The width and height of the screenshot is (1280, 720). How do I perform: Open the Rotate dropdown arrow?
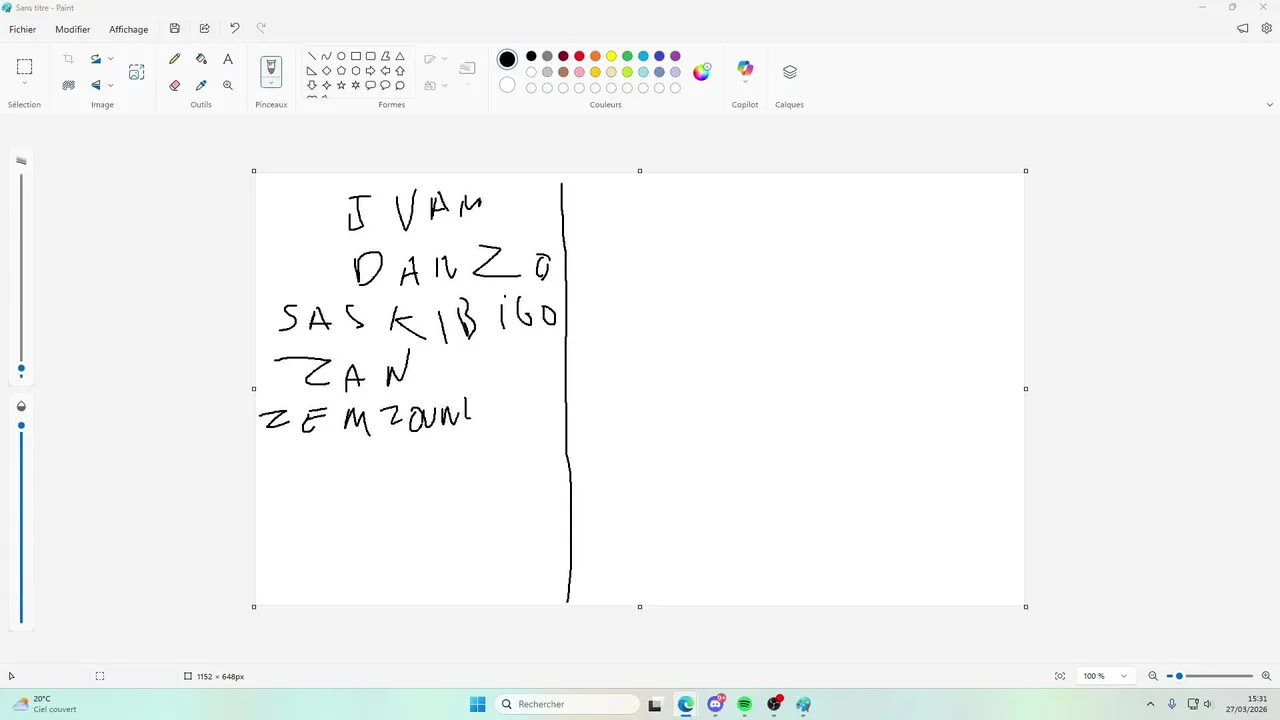tap(110, 59)
